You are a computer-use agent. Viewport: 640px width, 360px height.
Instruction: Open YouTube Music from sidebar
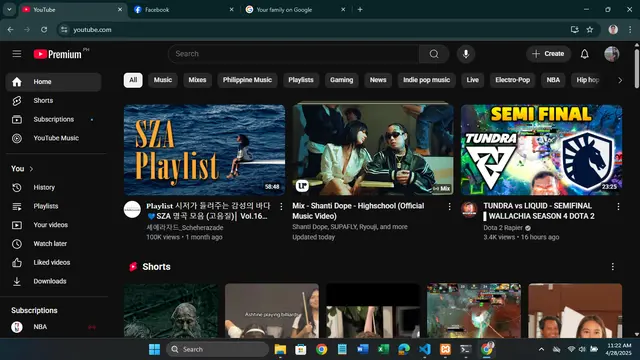pos(53,138)
